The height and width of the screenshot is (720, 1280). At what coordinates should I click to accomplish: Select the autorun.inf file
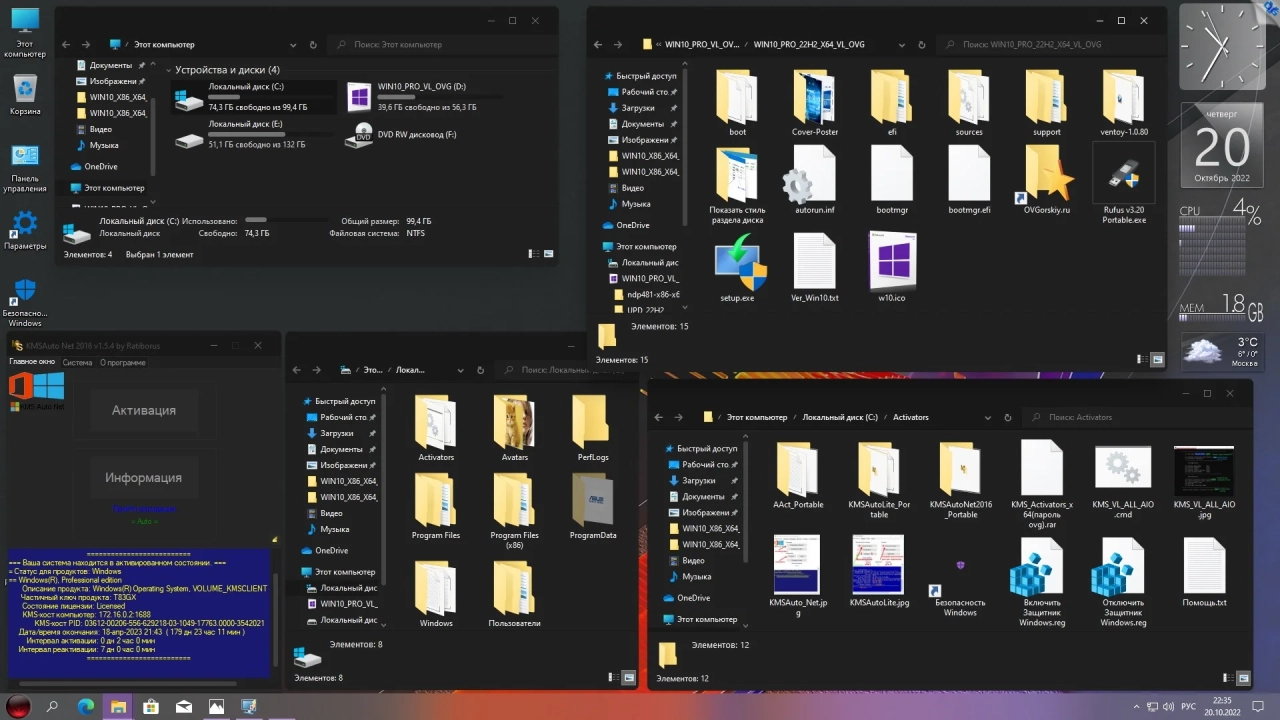pos(815,181)
